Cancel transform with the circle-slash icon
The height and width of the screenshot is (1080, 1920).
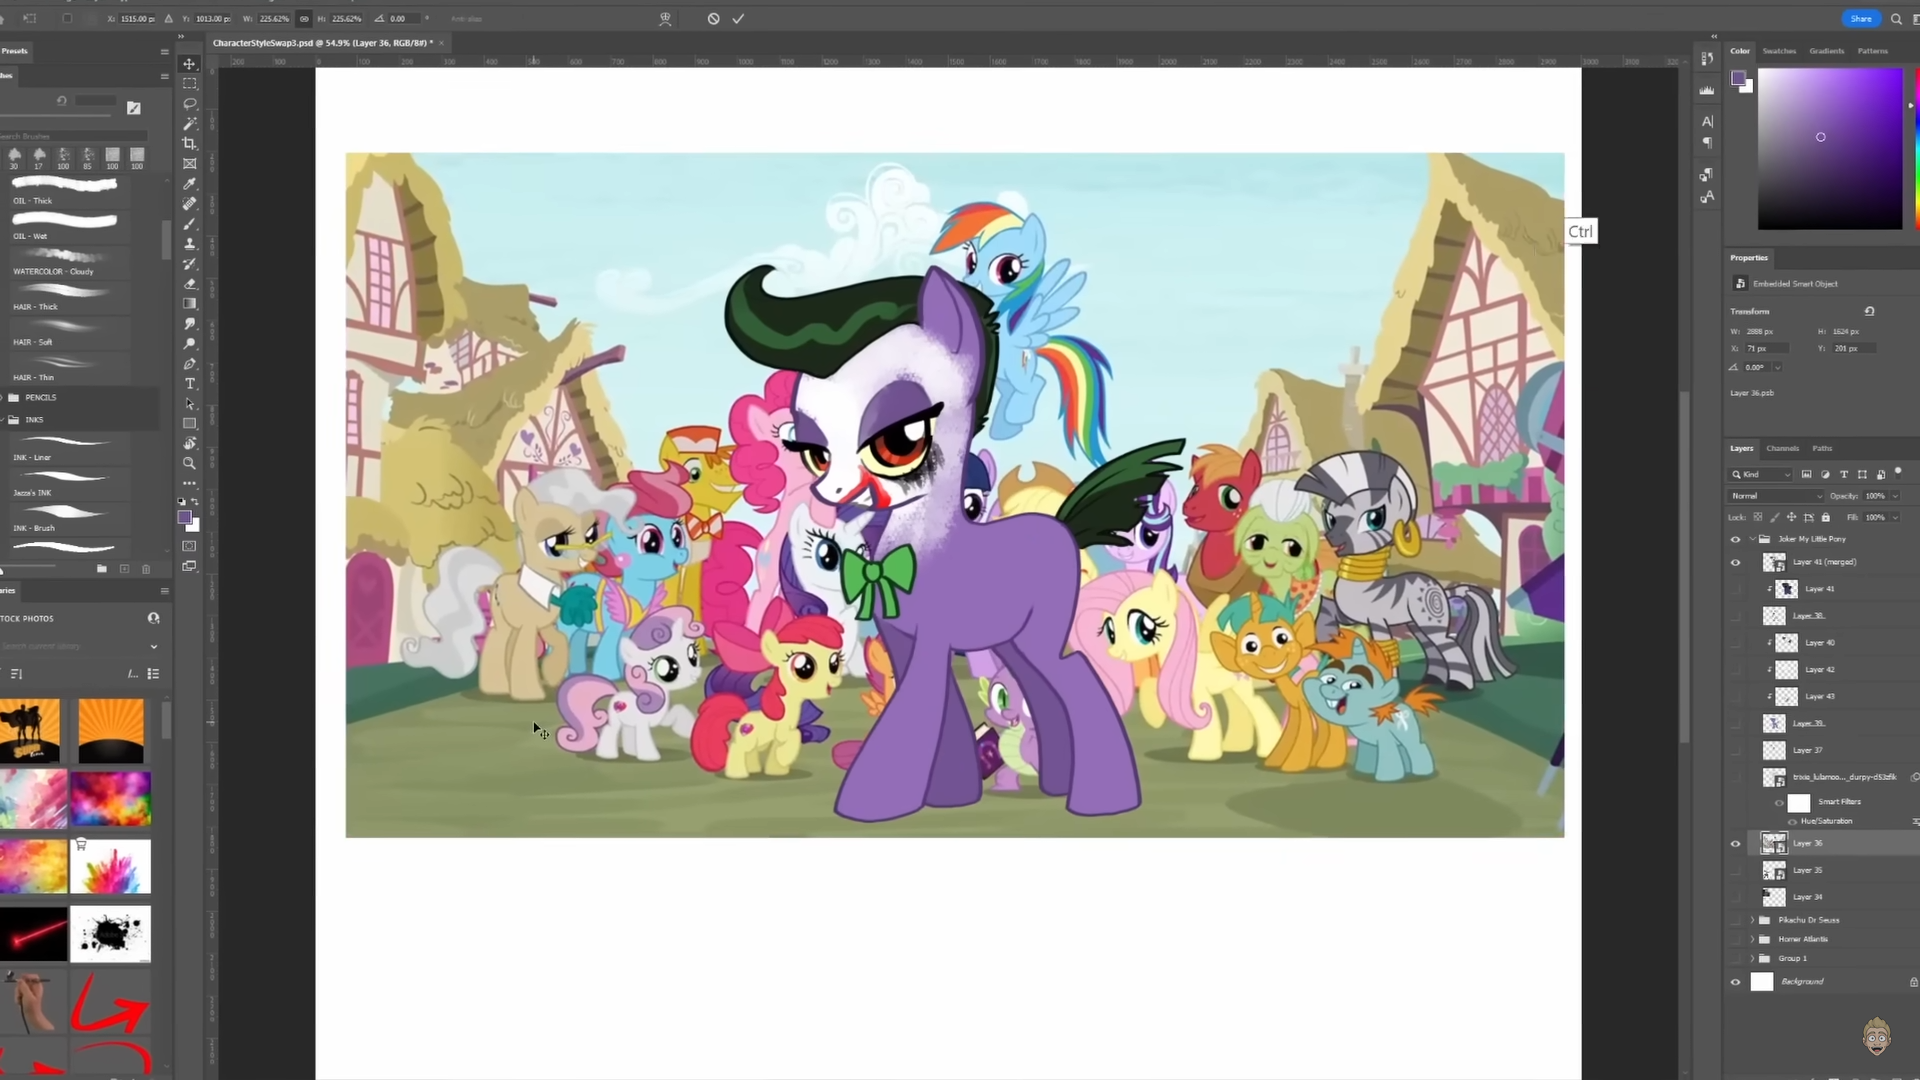713,18
